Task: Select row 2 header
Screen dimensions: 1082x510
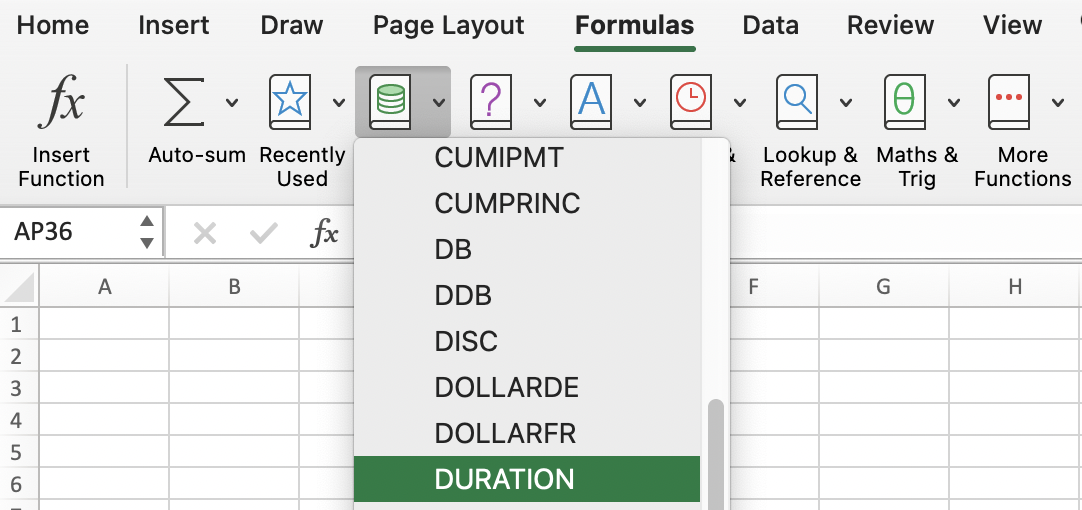Action: coord(19,355)
